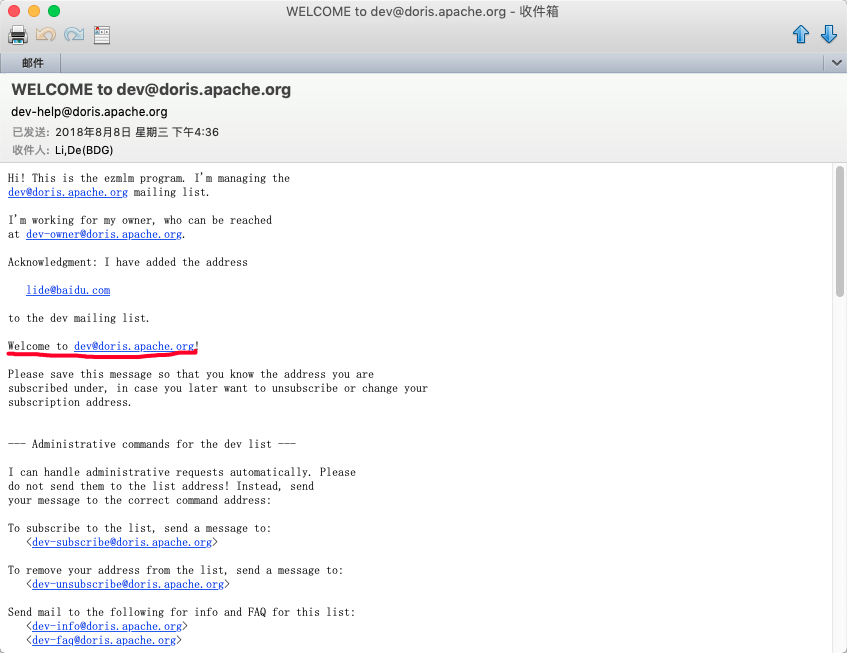Click the message layout icon in toolbar

point(102,35)
